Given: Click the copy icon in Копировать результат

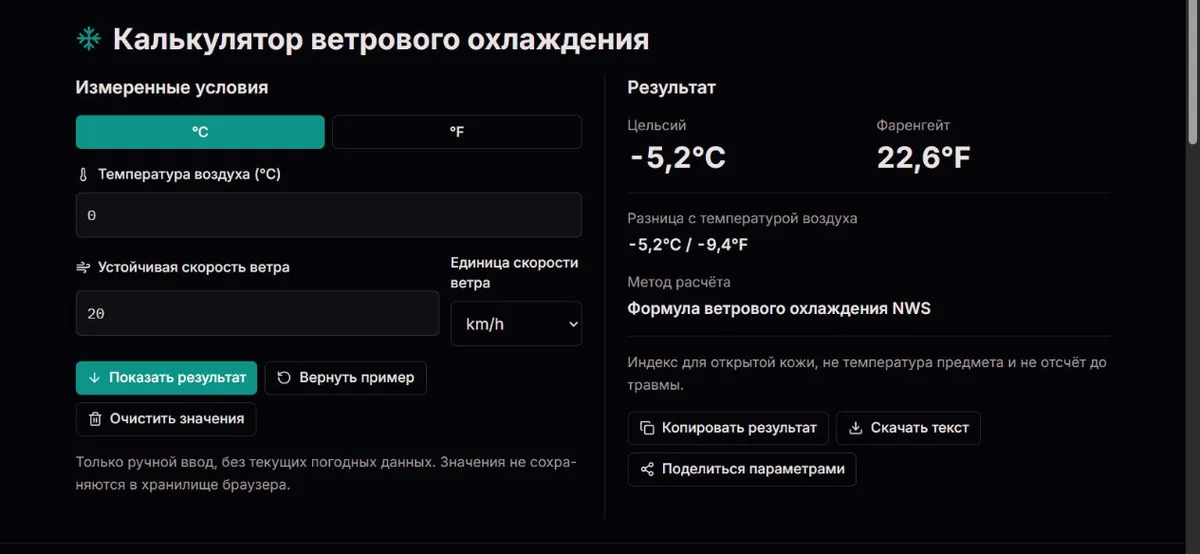Looking at the screenshot, I should click(647, 428).
